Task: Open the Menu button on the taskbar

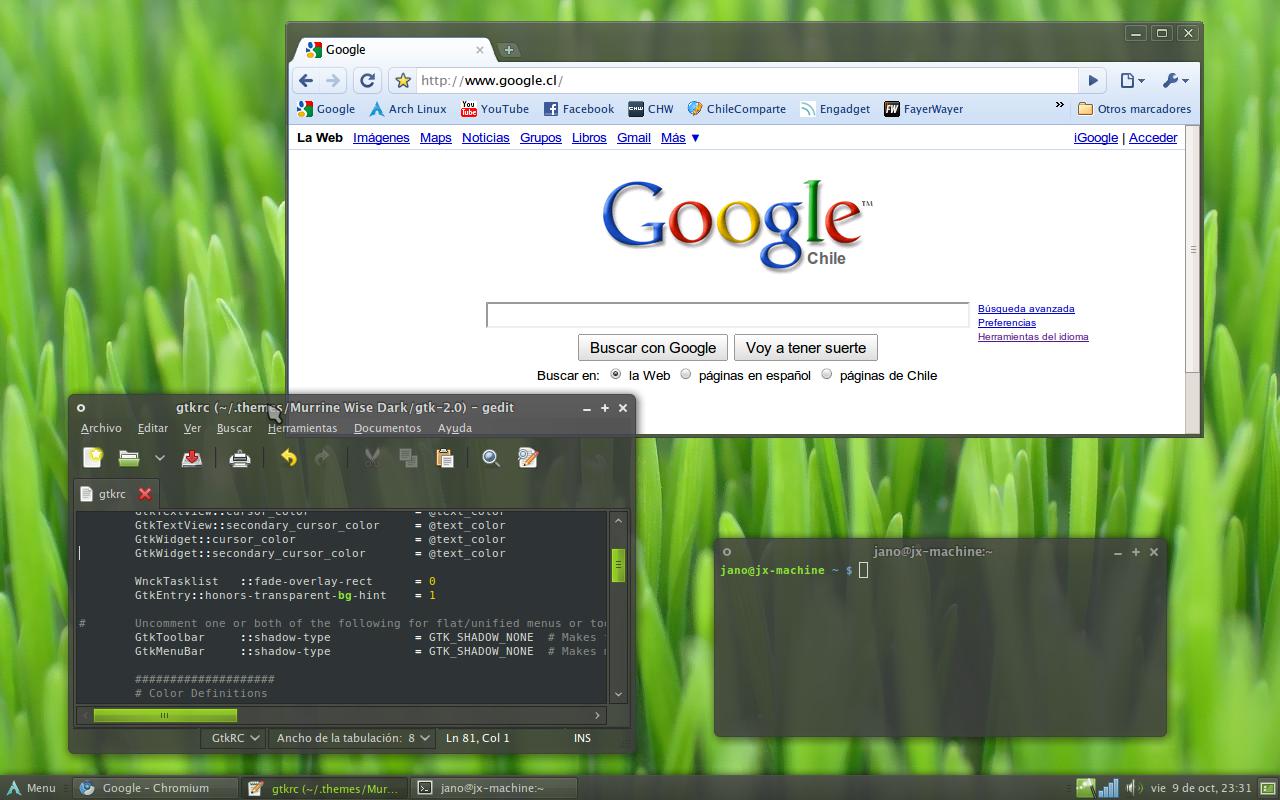Action: click(31, 788)
